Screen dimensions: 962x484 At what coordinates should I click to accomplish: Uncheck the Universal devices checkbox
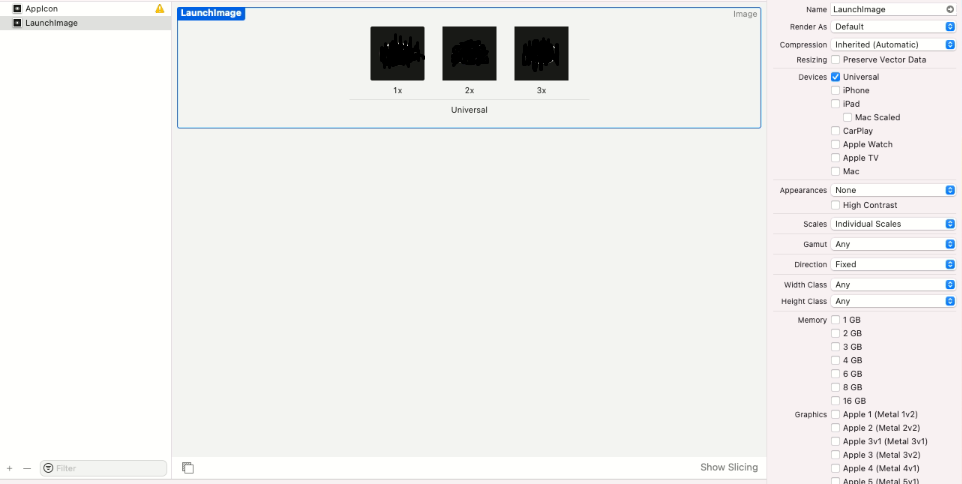coord(836,77)
